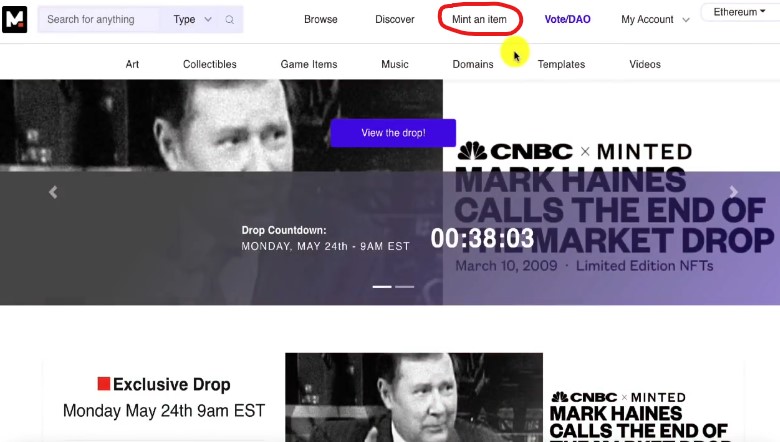
Task: Expand the My Account menu
Action: click(x=655, y=19)
